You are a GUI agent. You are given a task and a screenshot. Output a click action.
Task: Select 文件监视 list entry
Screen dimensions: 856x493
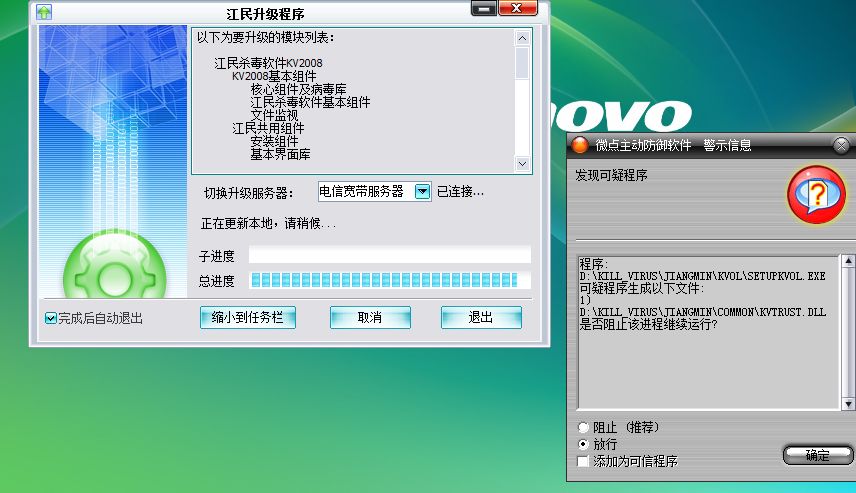274,116
